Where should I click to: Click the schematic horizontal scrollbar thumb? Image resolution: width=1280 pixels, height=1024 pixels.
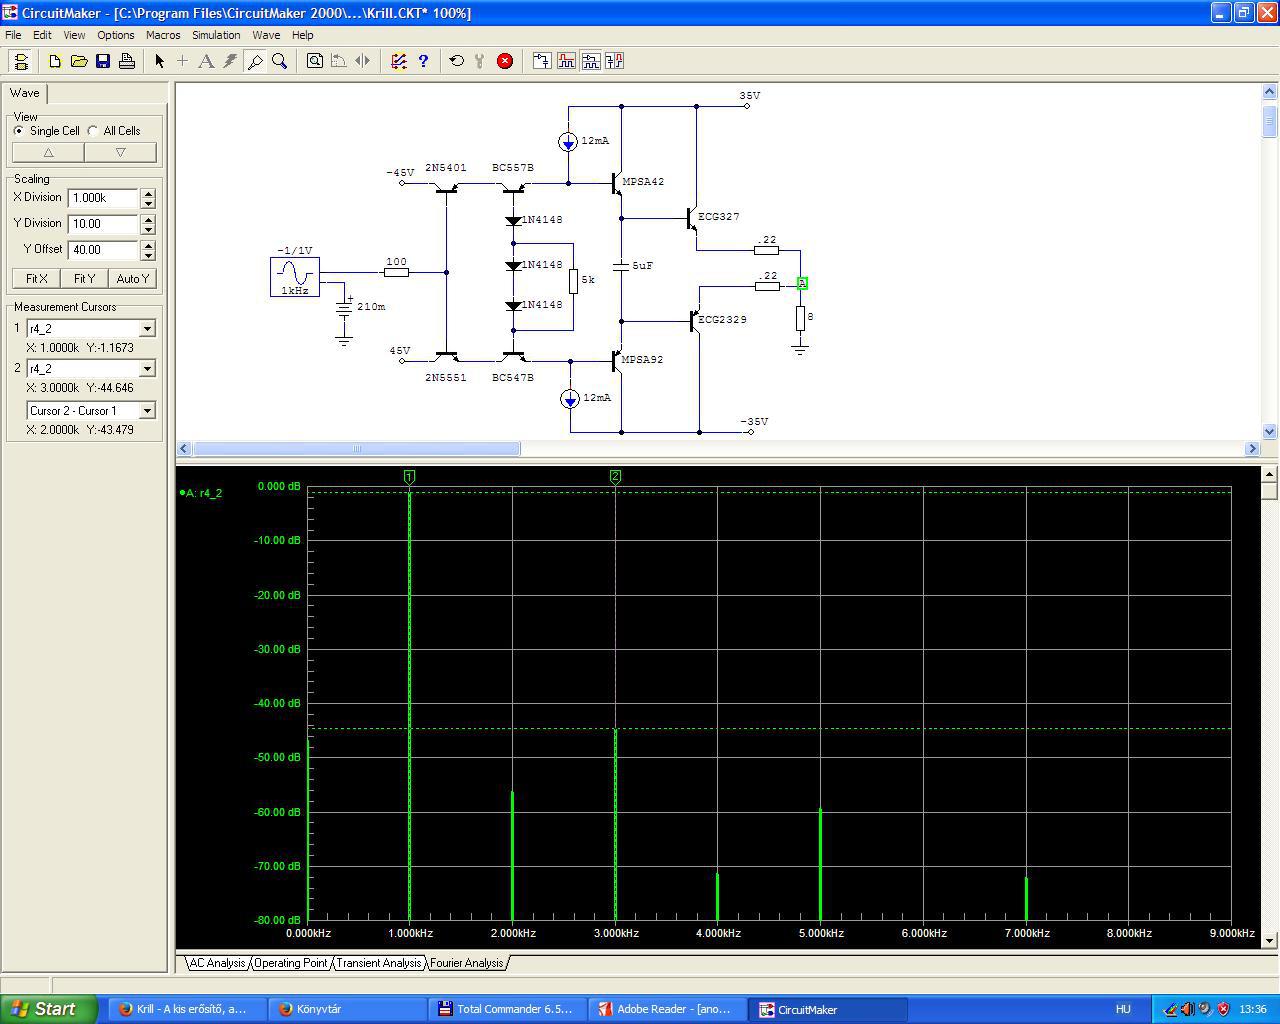[356, 449]
